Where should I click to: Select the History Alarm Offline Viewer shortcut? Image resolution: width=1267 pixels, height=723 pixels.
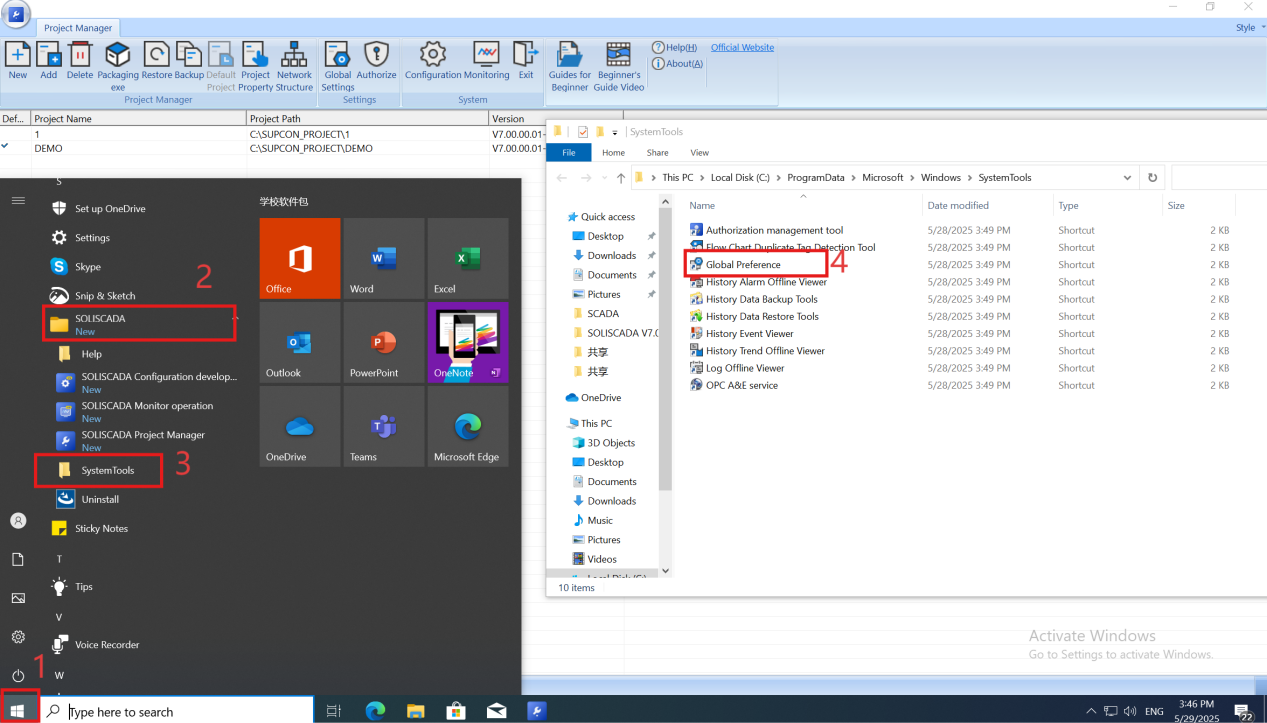point(758,282)
